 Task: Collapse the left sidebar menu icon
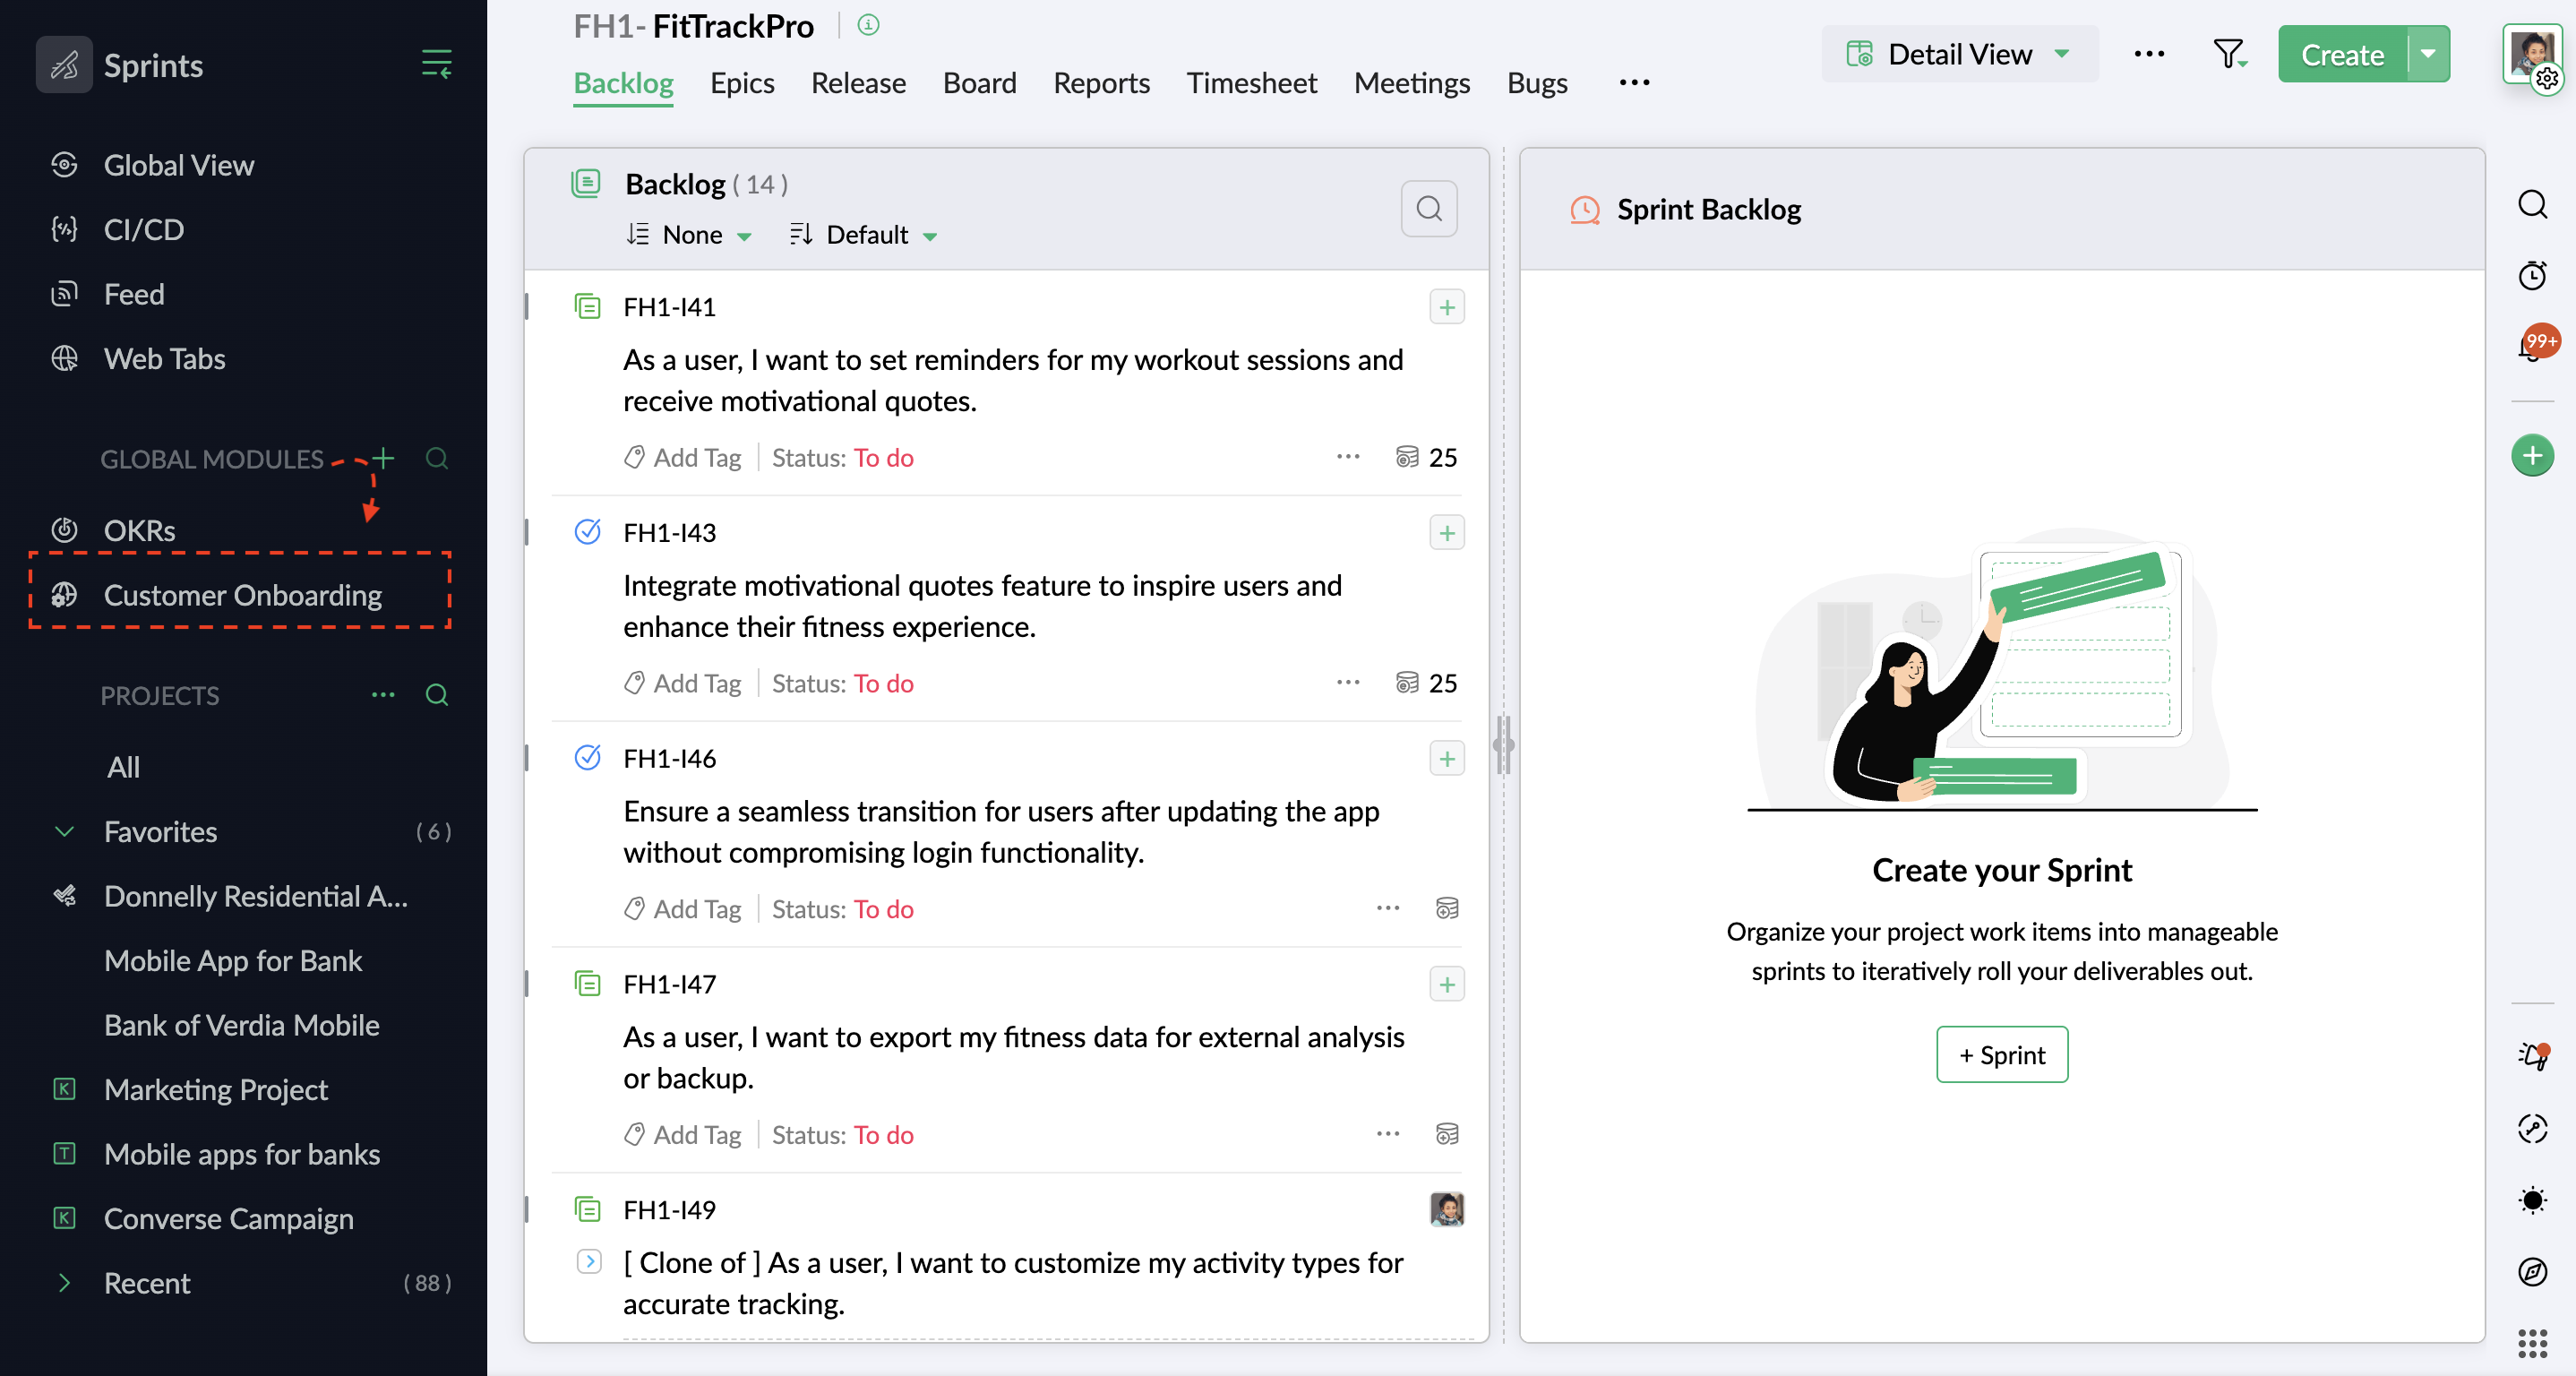pos(436,64)
